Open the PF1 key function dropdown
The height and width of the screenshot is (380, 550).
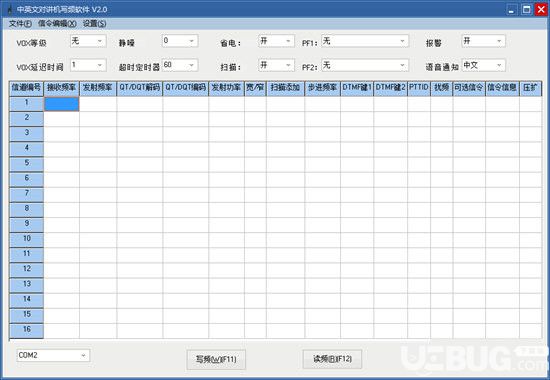(x=365, y=41)
